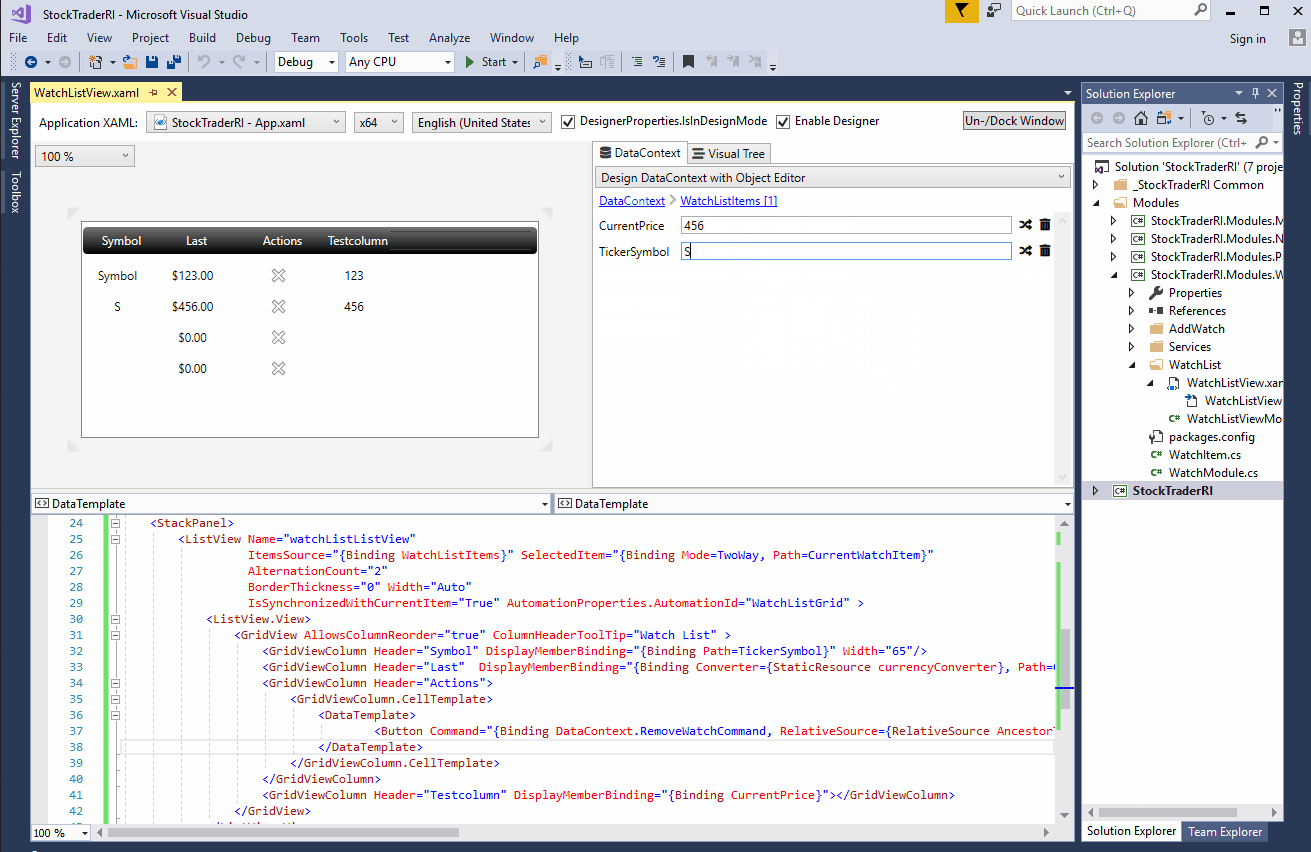The height and width of the screenshot is (852, 1311).
Task: Open the Server Explorer side tab
Action: pos(15,121)
